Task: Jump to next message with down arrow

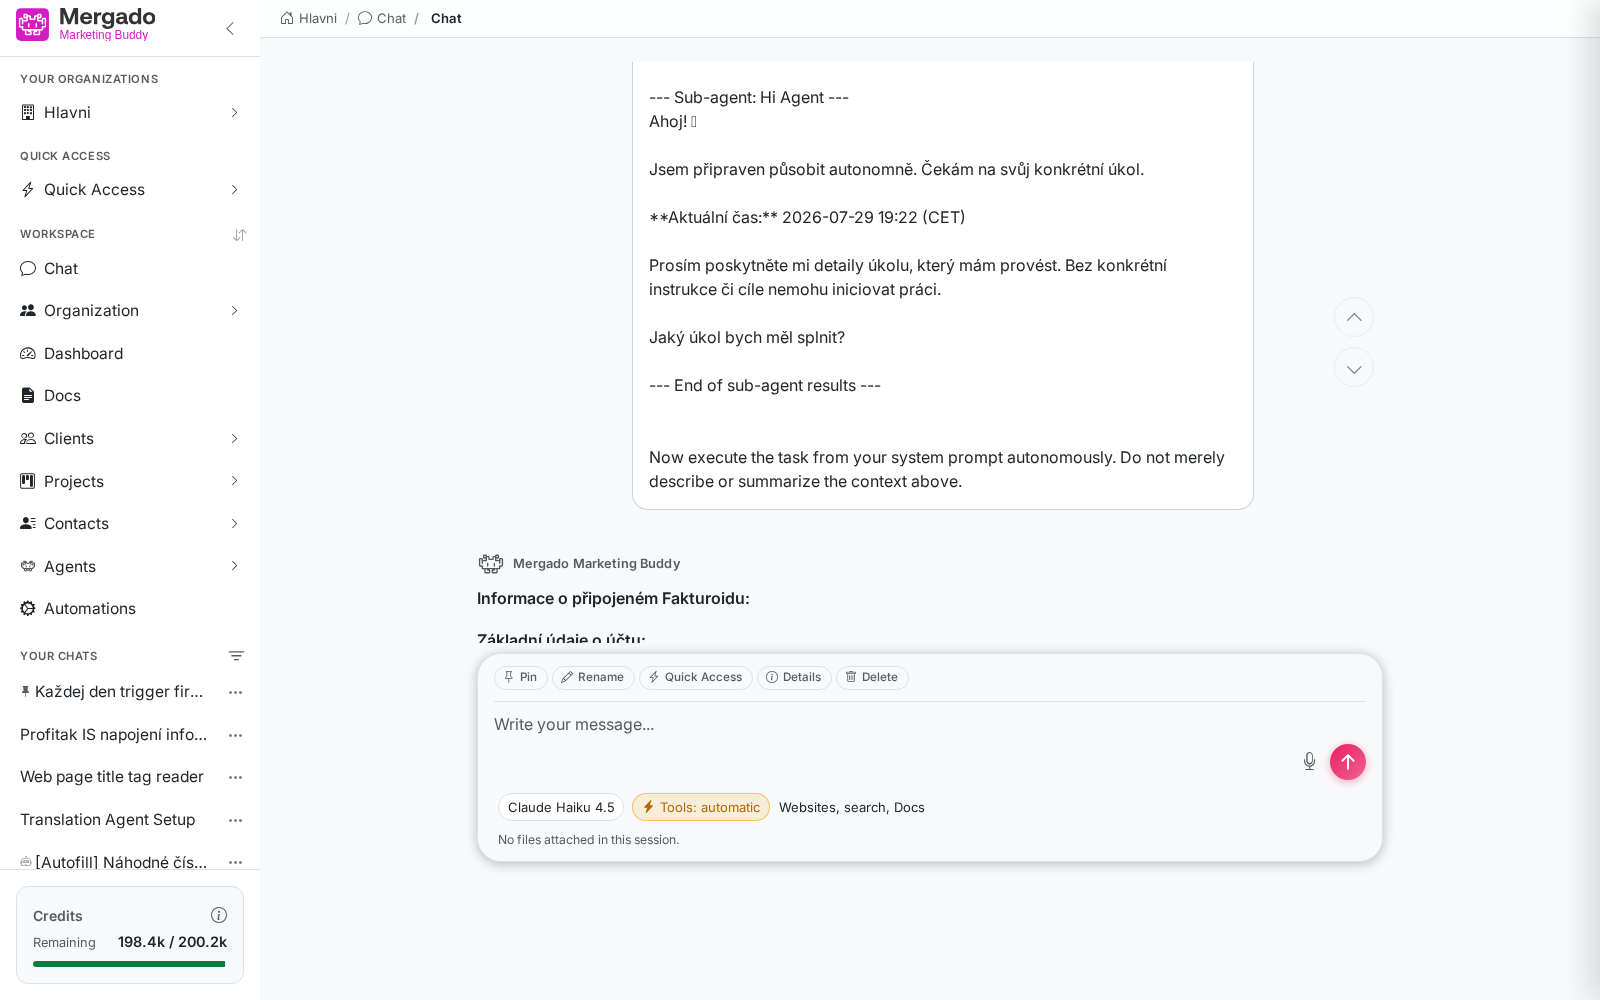Action: [1354, 368]
